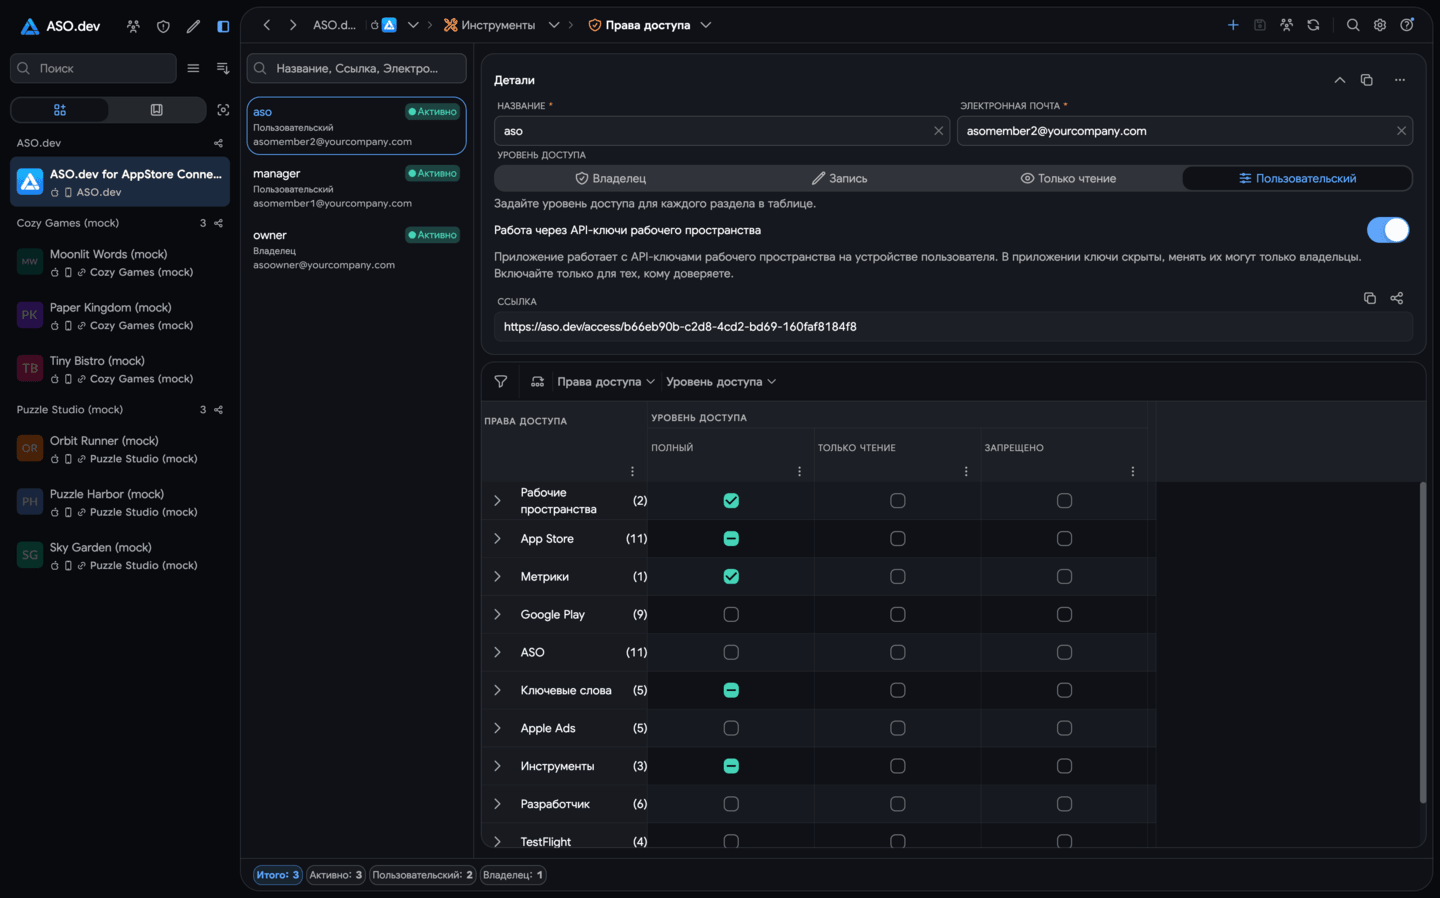Expand the Инструменты permissions row
Image resolution: width=1440 pixels, height=898 pixels.
497,766
